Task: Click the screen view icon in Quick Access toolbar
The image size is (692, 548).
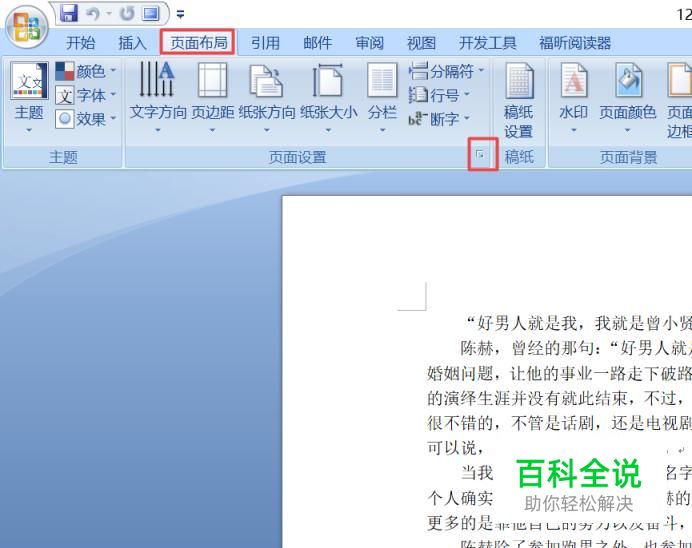Action: (150, 14)
